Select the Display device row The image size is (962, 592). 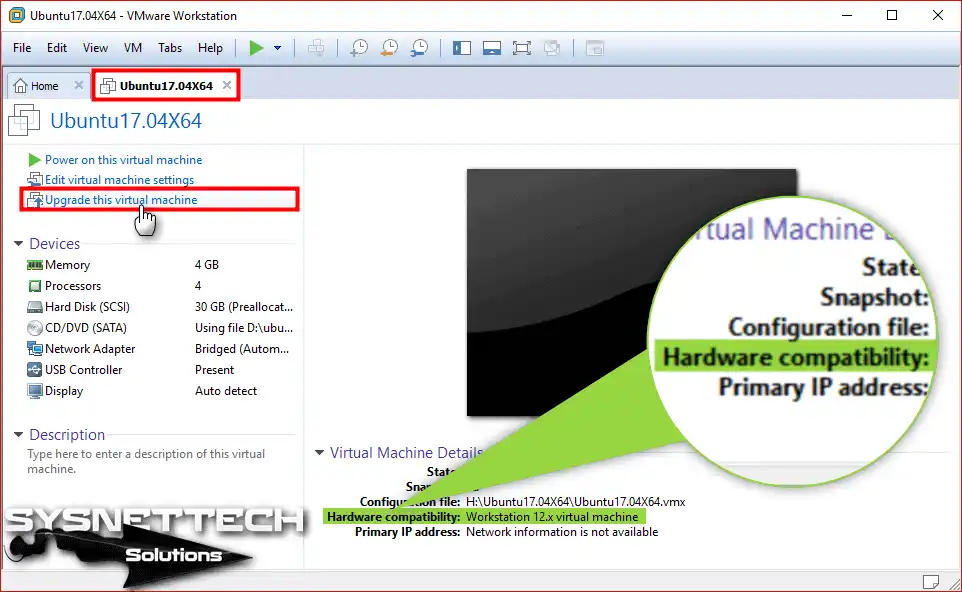click(x=161, y=391)
